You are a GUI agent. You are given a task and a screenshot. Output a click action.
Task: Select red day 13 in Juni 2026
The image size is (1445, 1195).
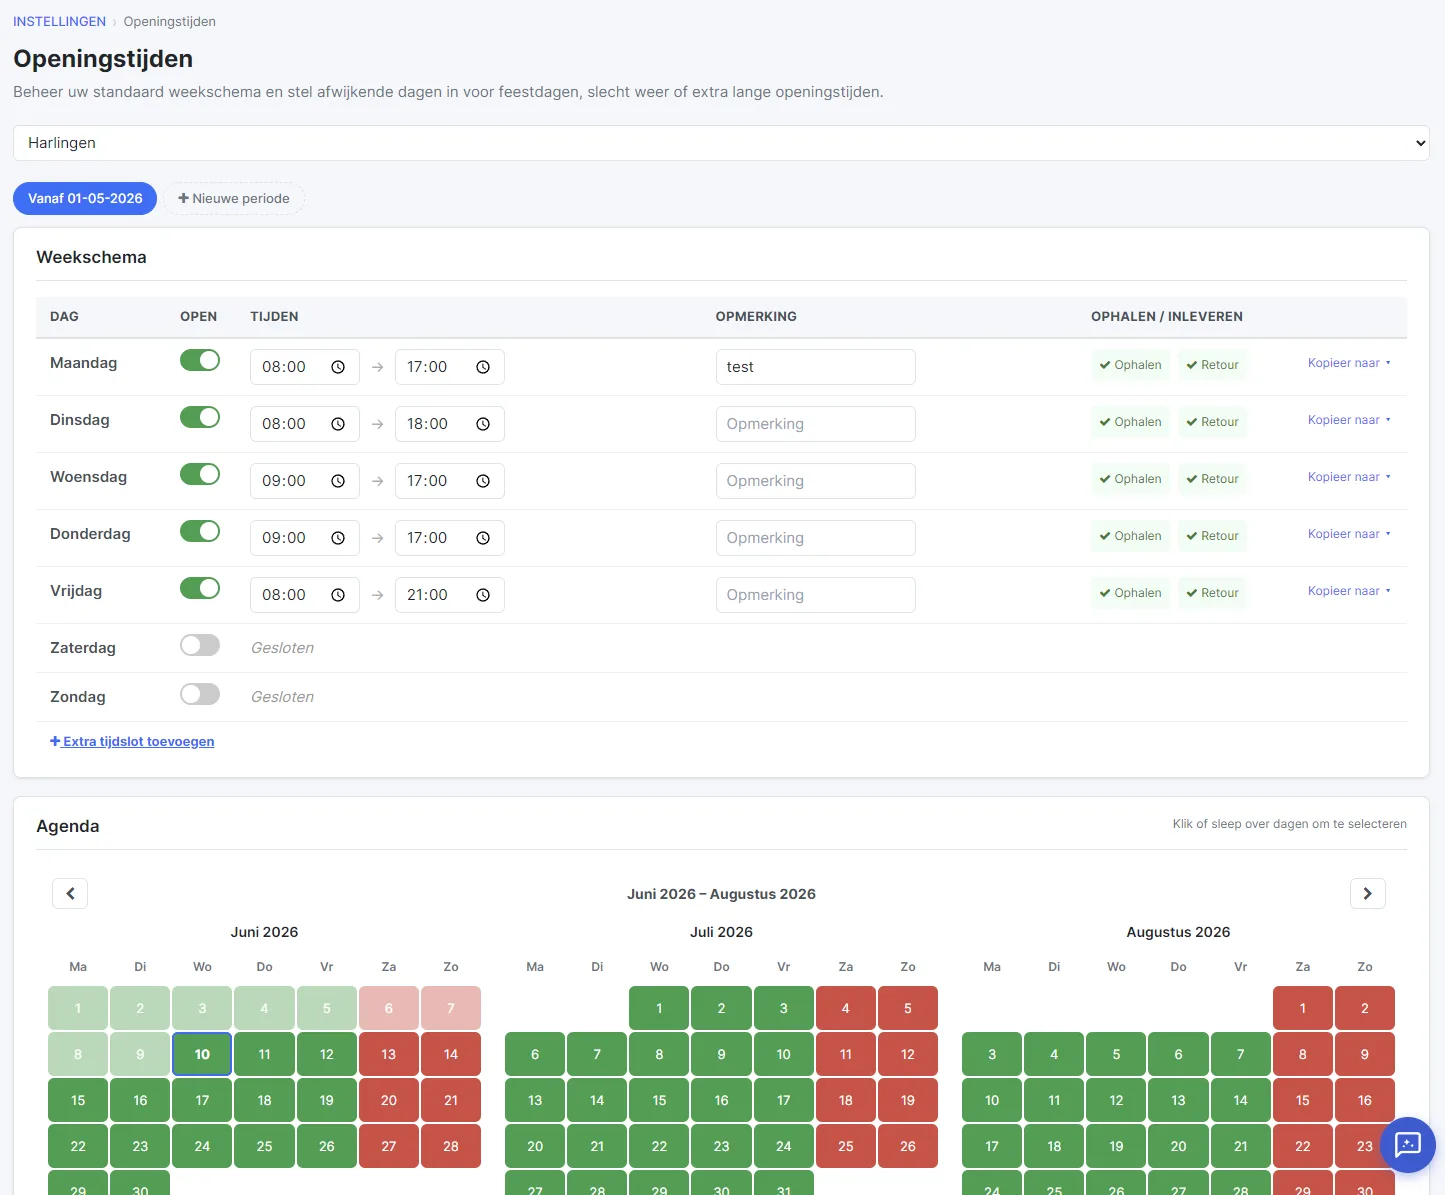(389, 1054)
